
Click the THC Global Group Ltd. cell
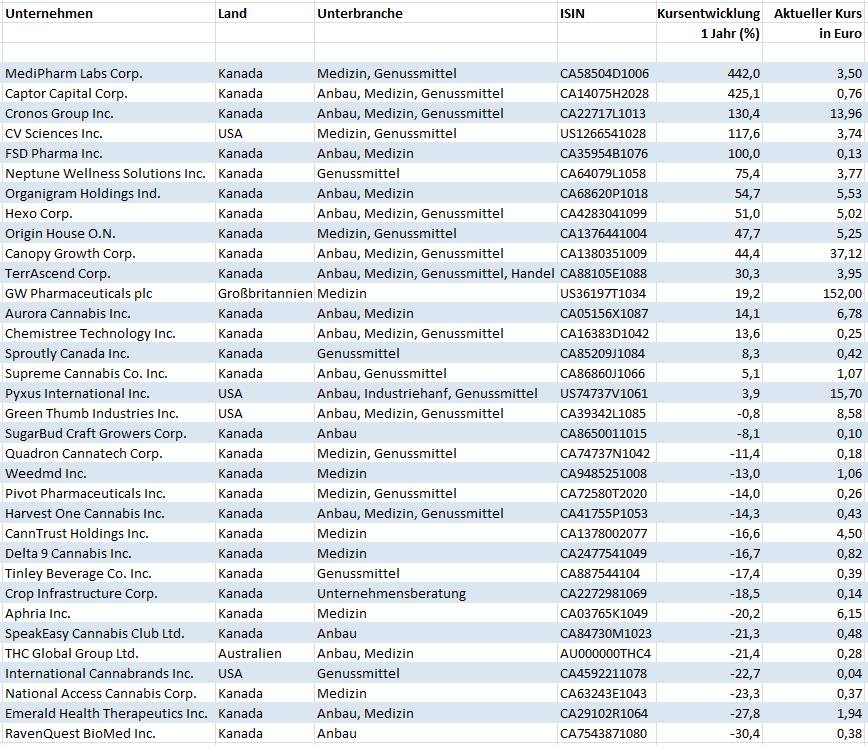[x=108, y=653]
